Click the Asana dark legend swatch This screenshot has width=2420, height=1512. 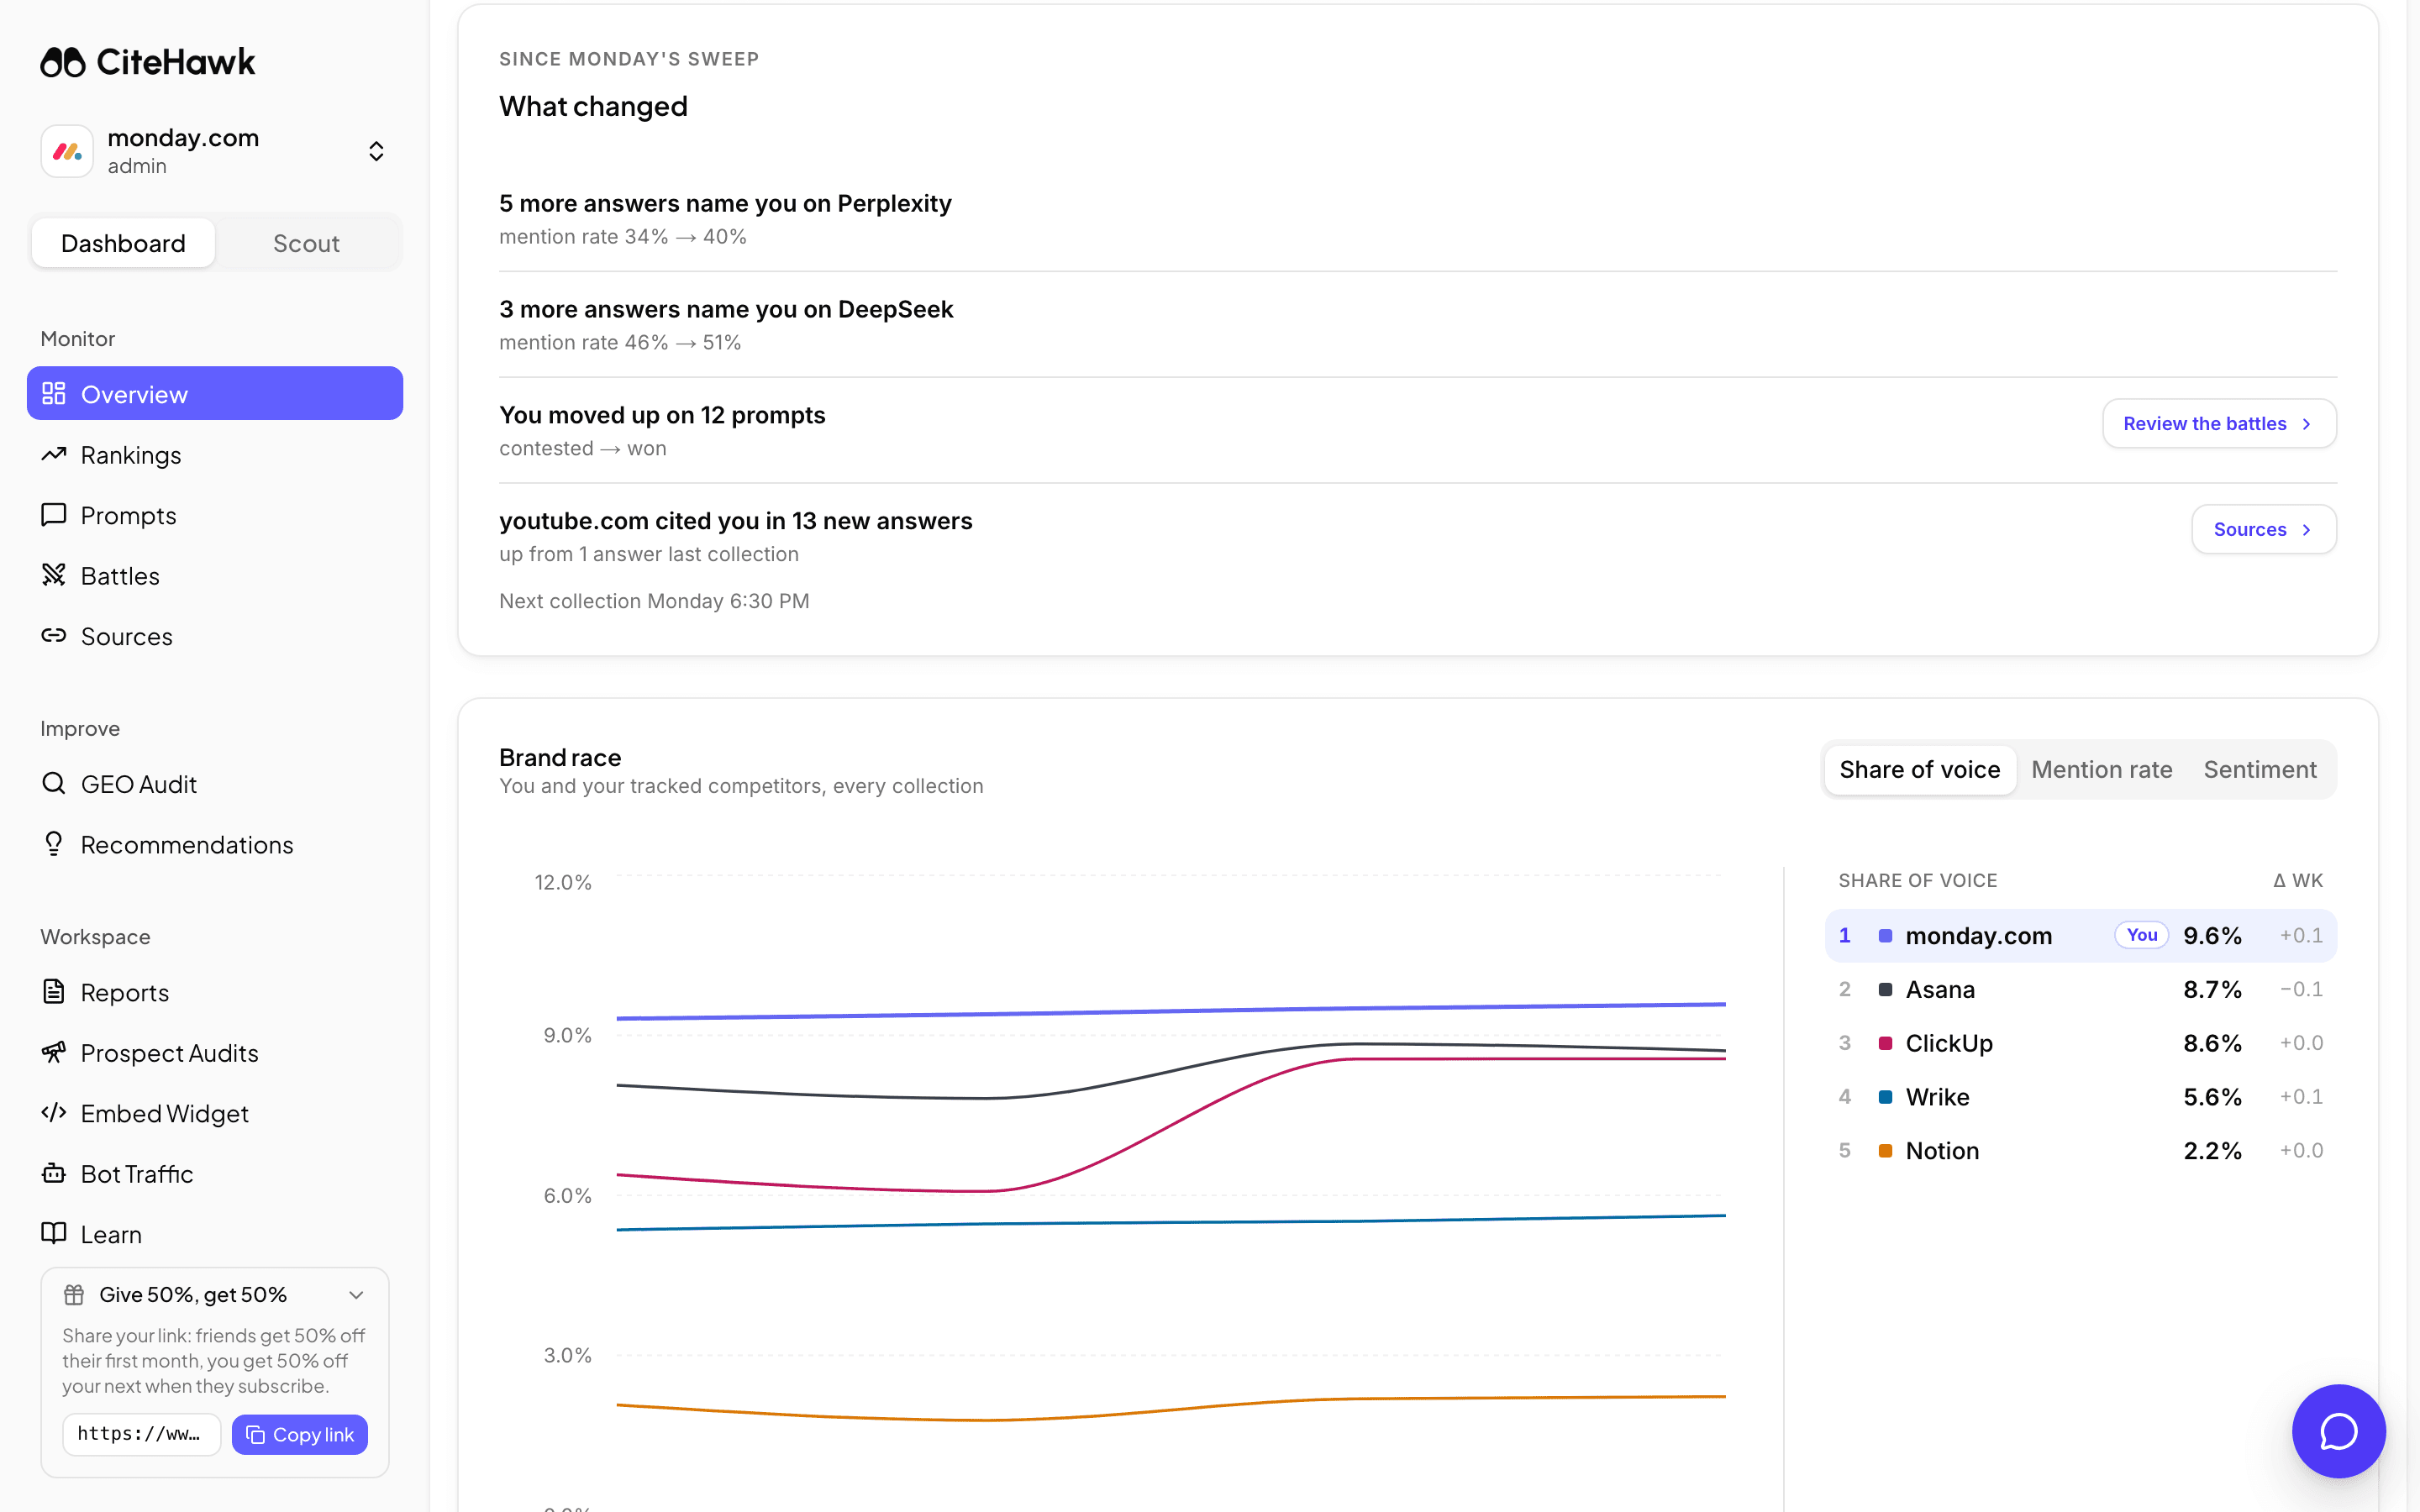[x=1885, y=989]
